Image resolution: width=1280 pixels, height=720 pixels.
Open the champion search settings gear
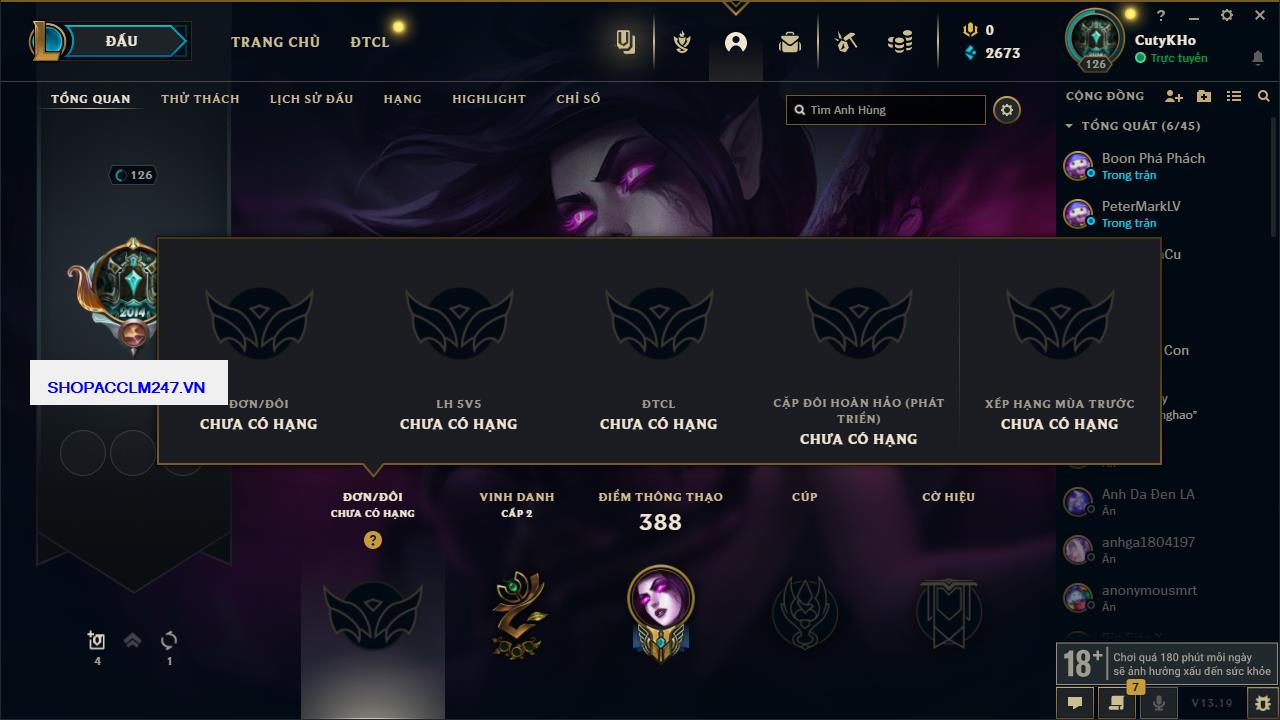(1007, 110)
